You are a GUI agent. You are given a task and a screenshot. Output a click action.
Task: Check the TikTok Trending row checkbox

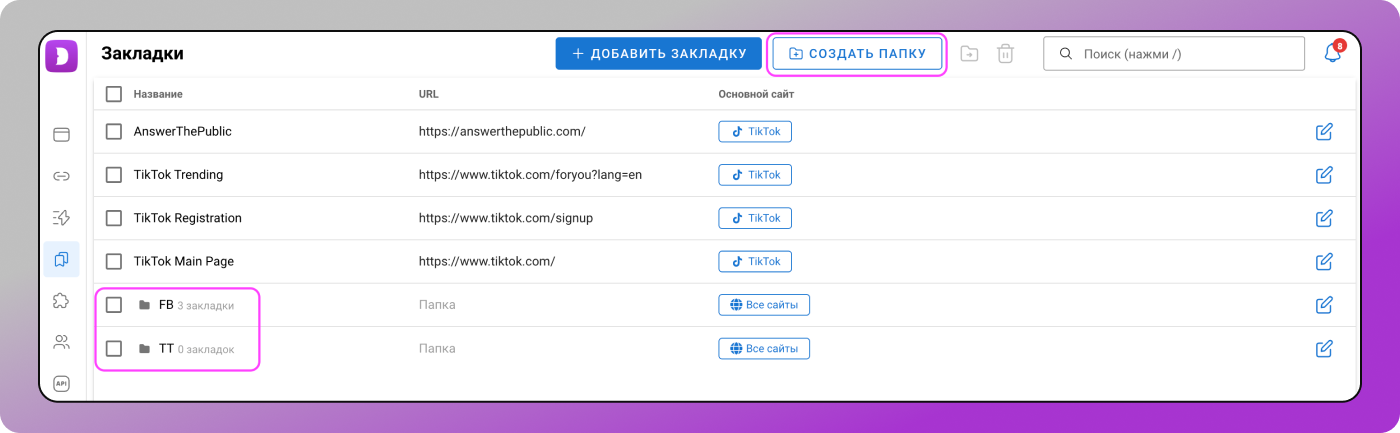tap(114, 175)
